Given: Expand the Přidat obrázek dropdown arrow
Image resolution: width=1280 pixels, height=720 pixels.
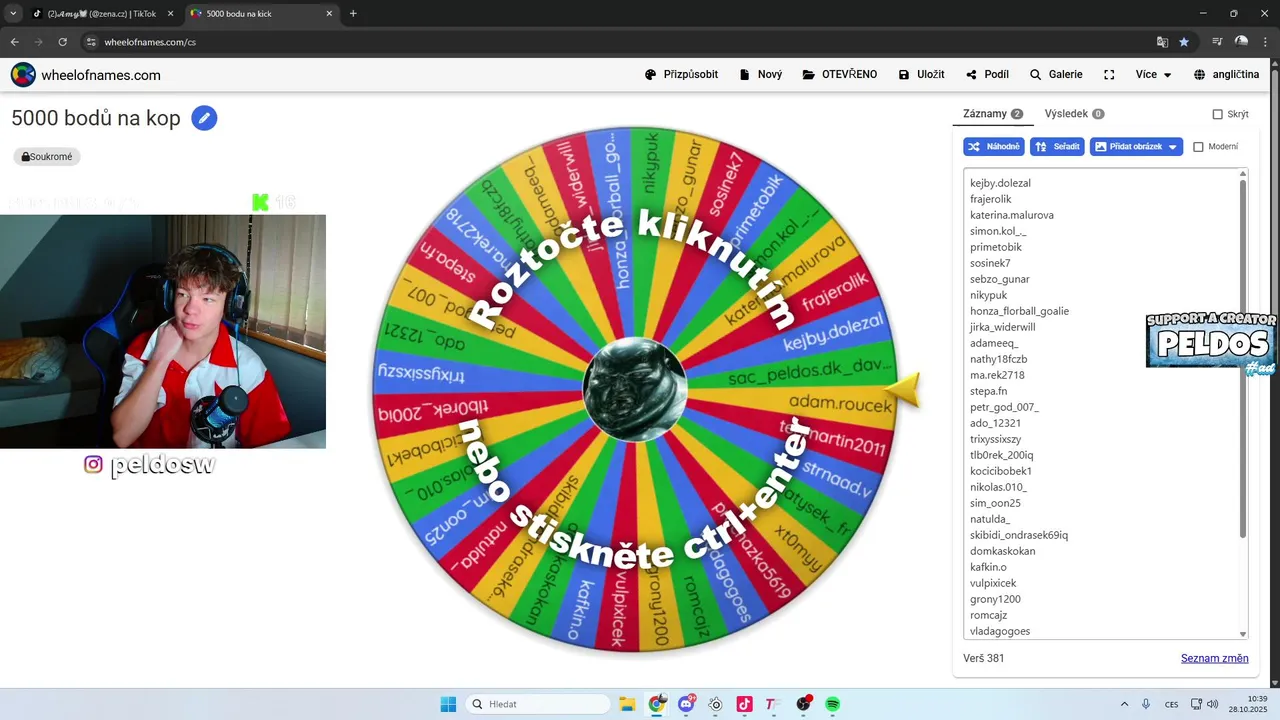Looking at the screenshot, I should coord(1174,147).
